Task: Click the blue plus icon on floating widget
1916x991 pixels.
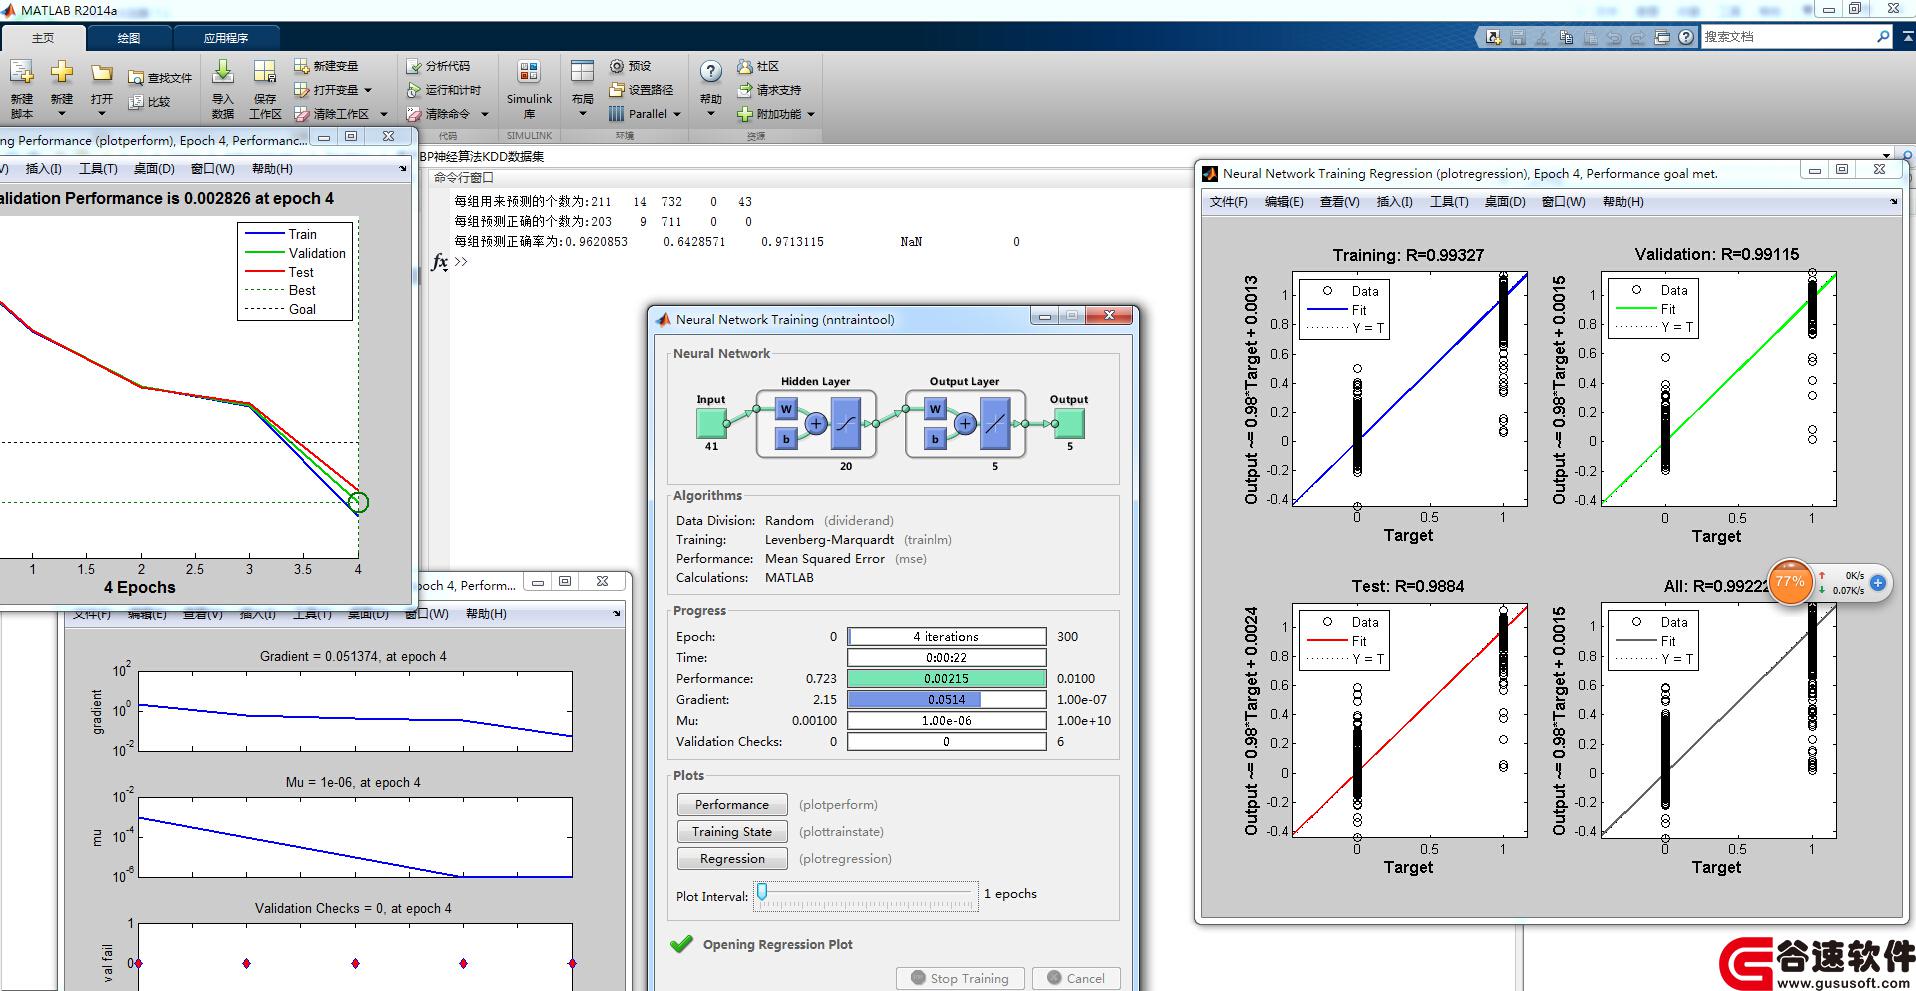Action: click(x=1878, y=582)
